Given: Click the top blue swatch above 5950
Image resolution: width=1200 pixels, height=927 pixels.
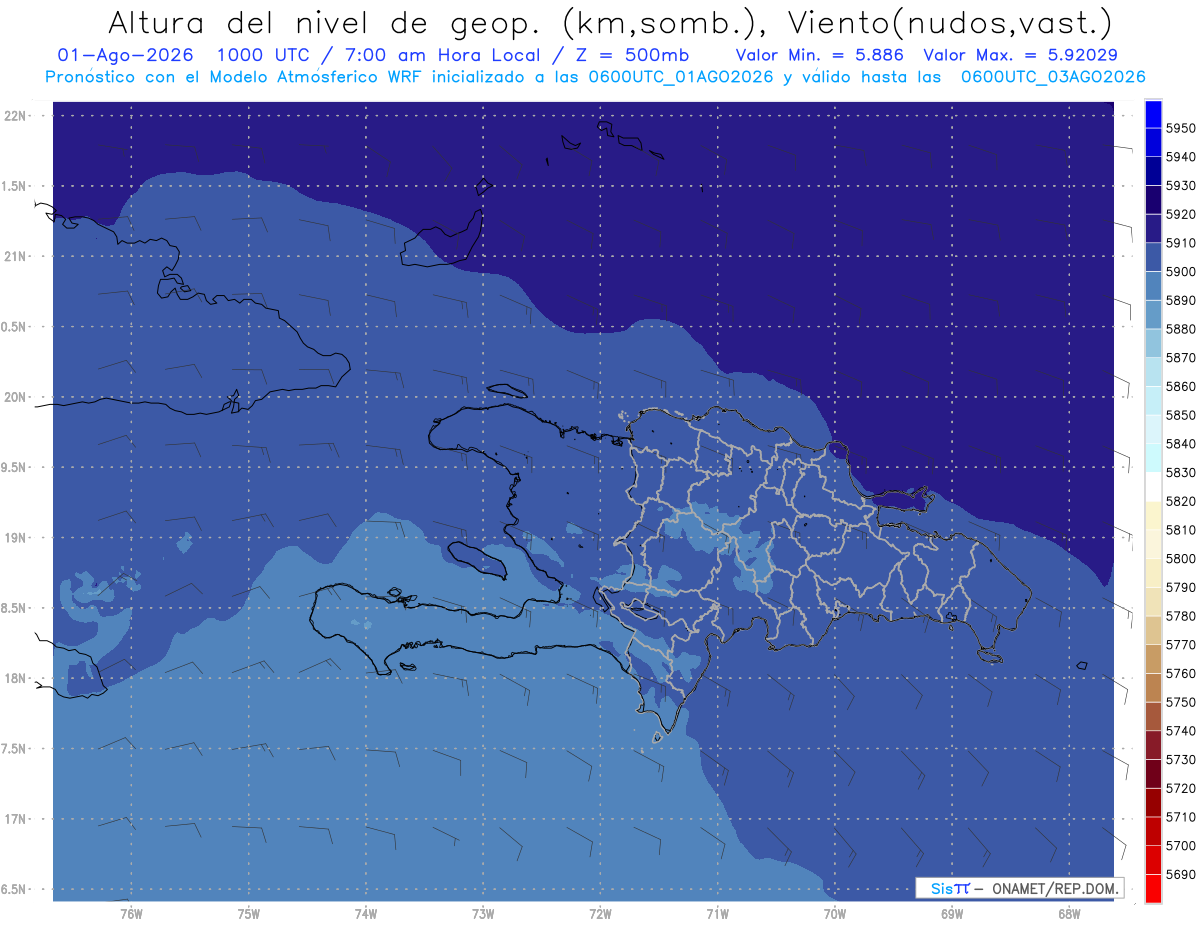Looking at the screenshot, I should 1153,114.
